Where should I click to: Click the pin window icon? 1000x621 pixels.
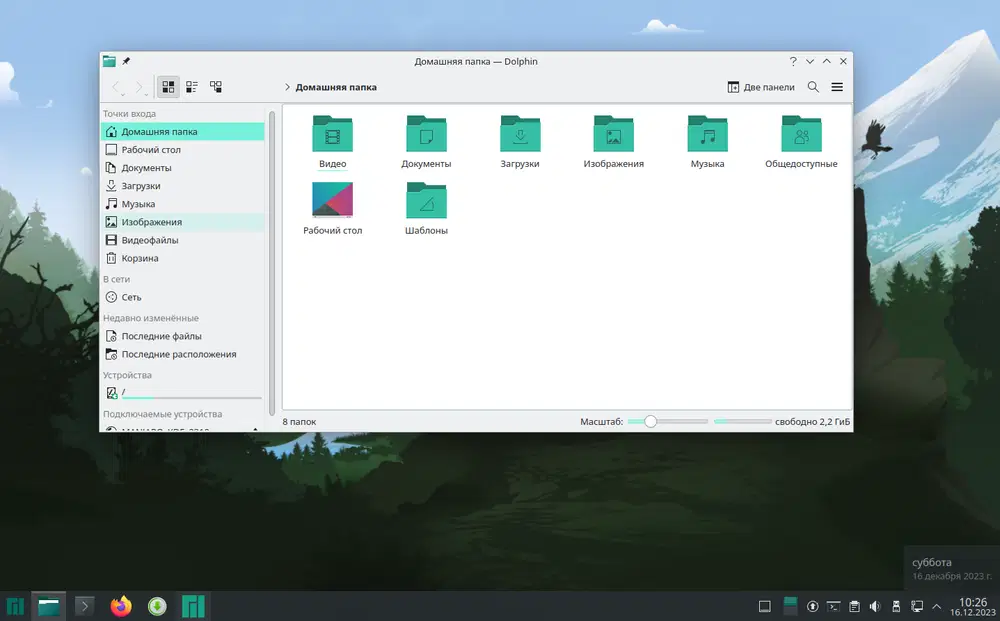126,61
